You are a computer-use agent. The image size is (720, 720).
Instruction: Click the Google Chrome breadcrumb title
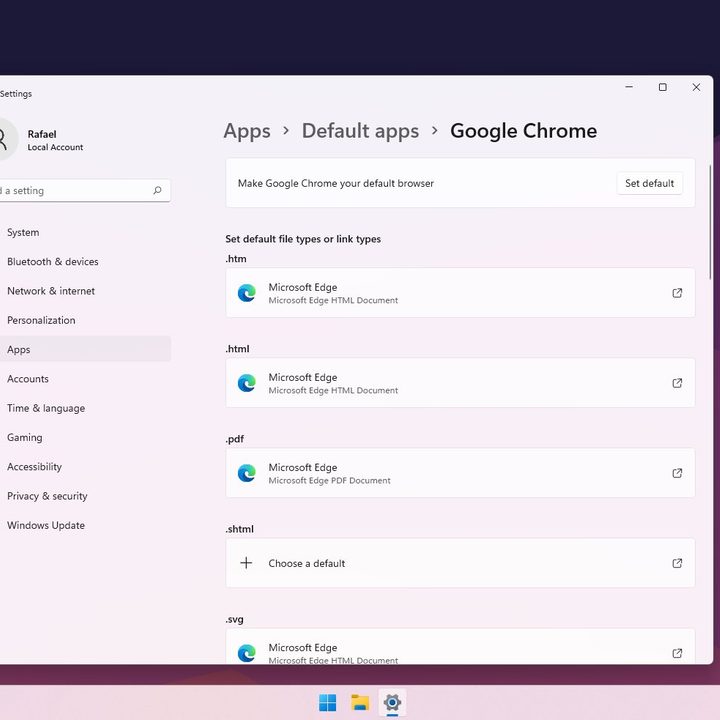[x=523, y=131]
